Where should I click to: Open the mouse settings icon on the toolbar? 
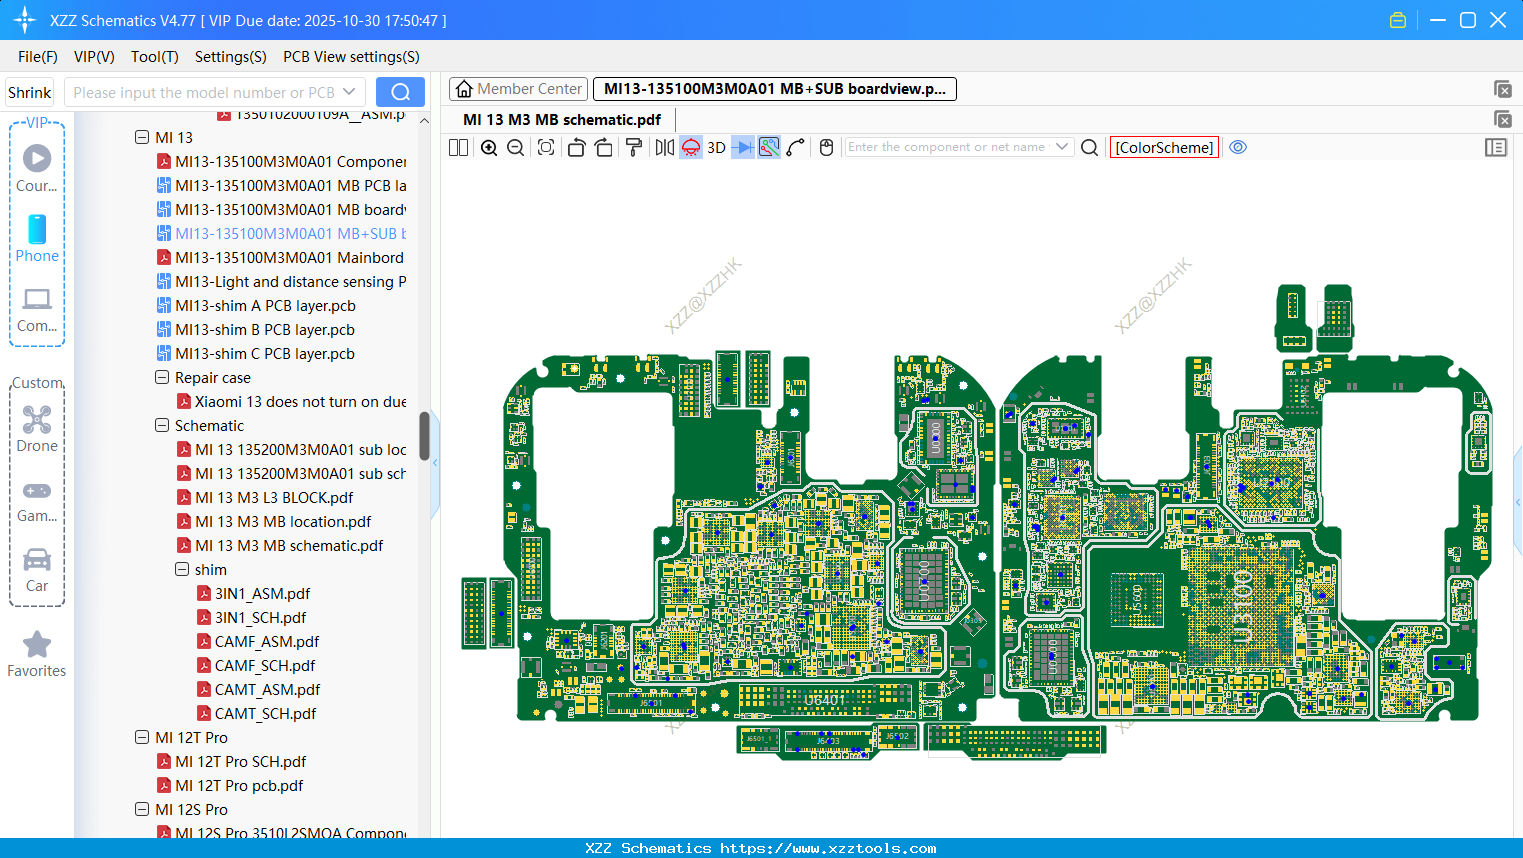[826, 147]
